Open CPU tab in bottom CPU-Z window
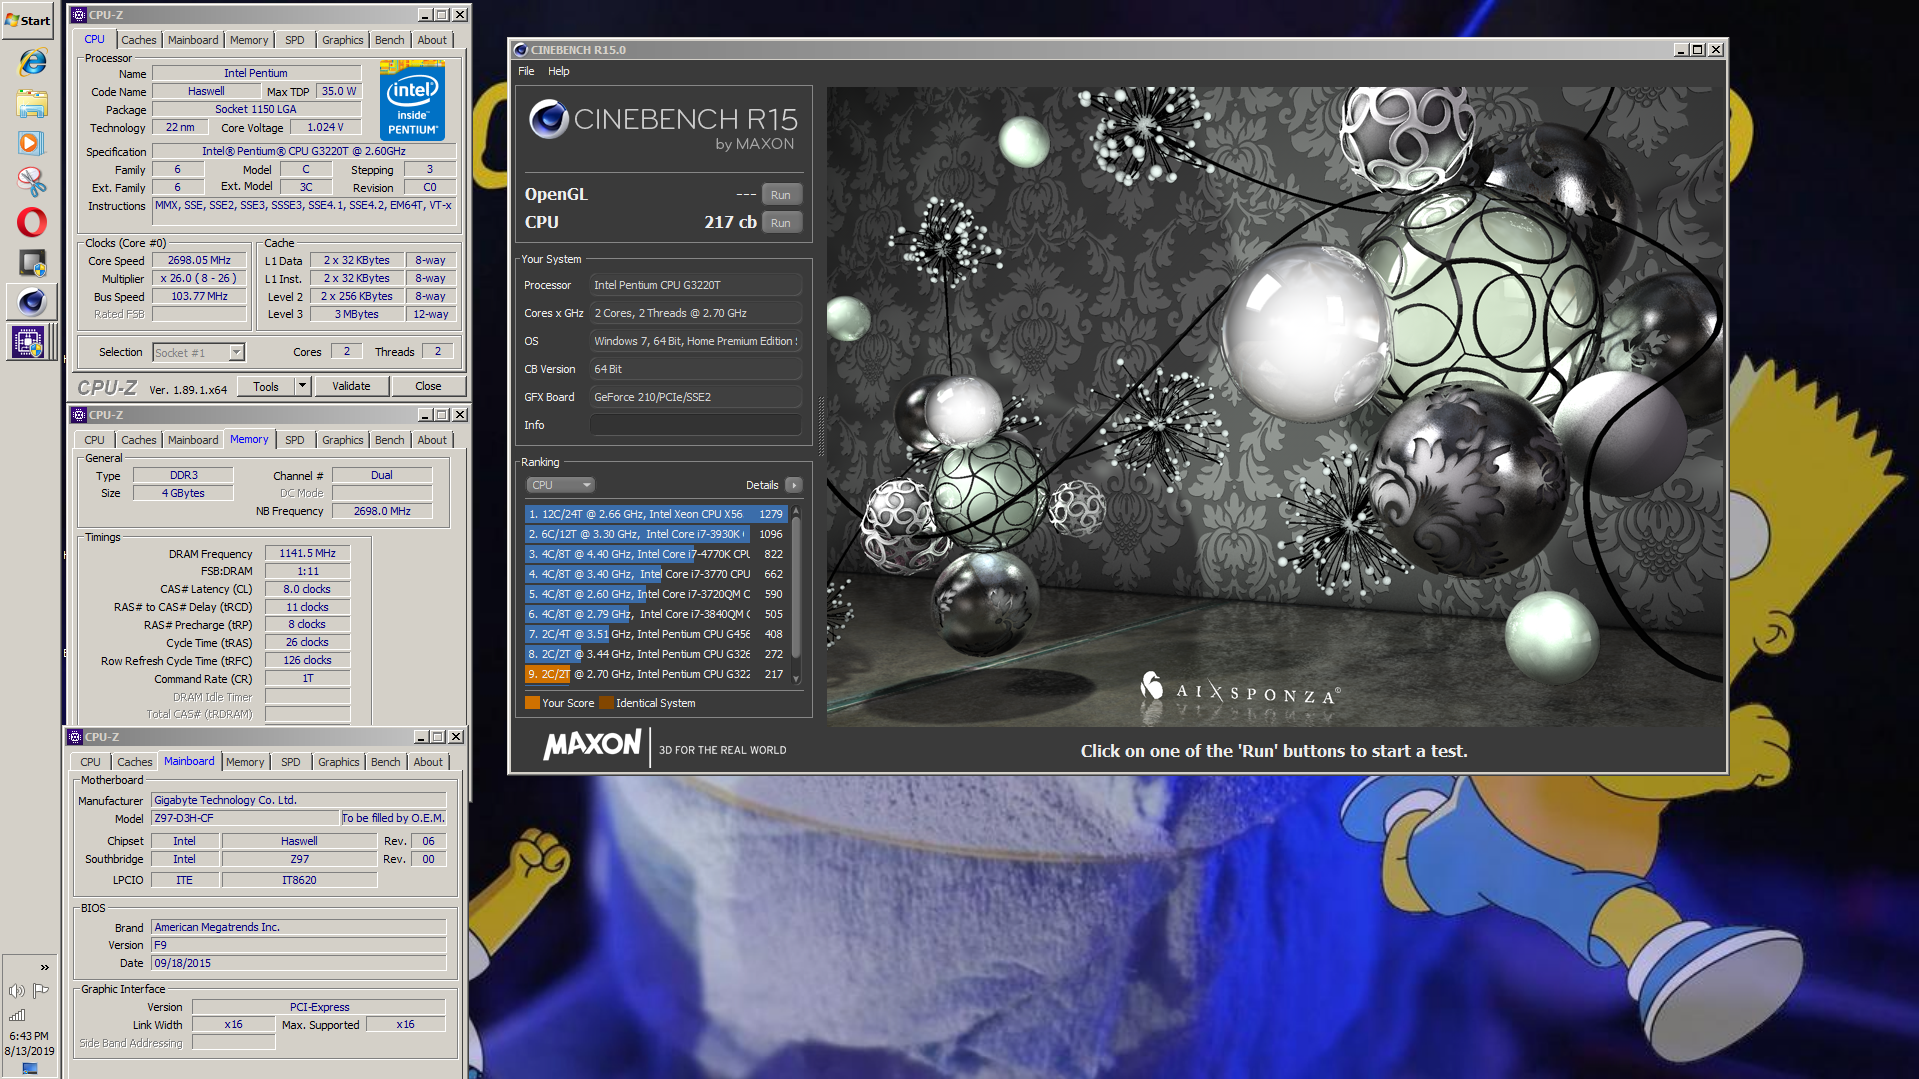 point(90,762)
